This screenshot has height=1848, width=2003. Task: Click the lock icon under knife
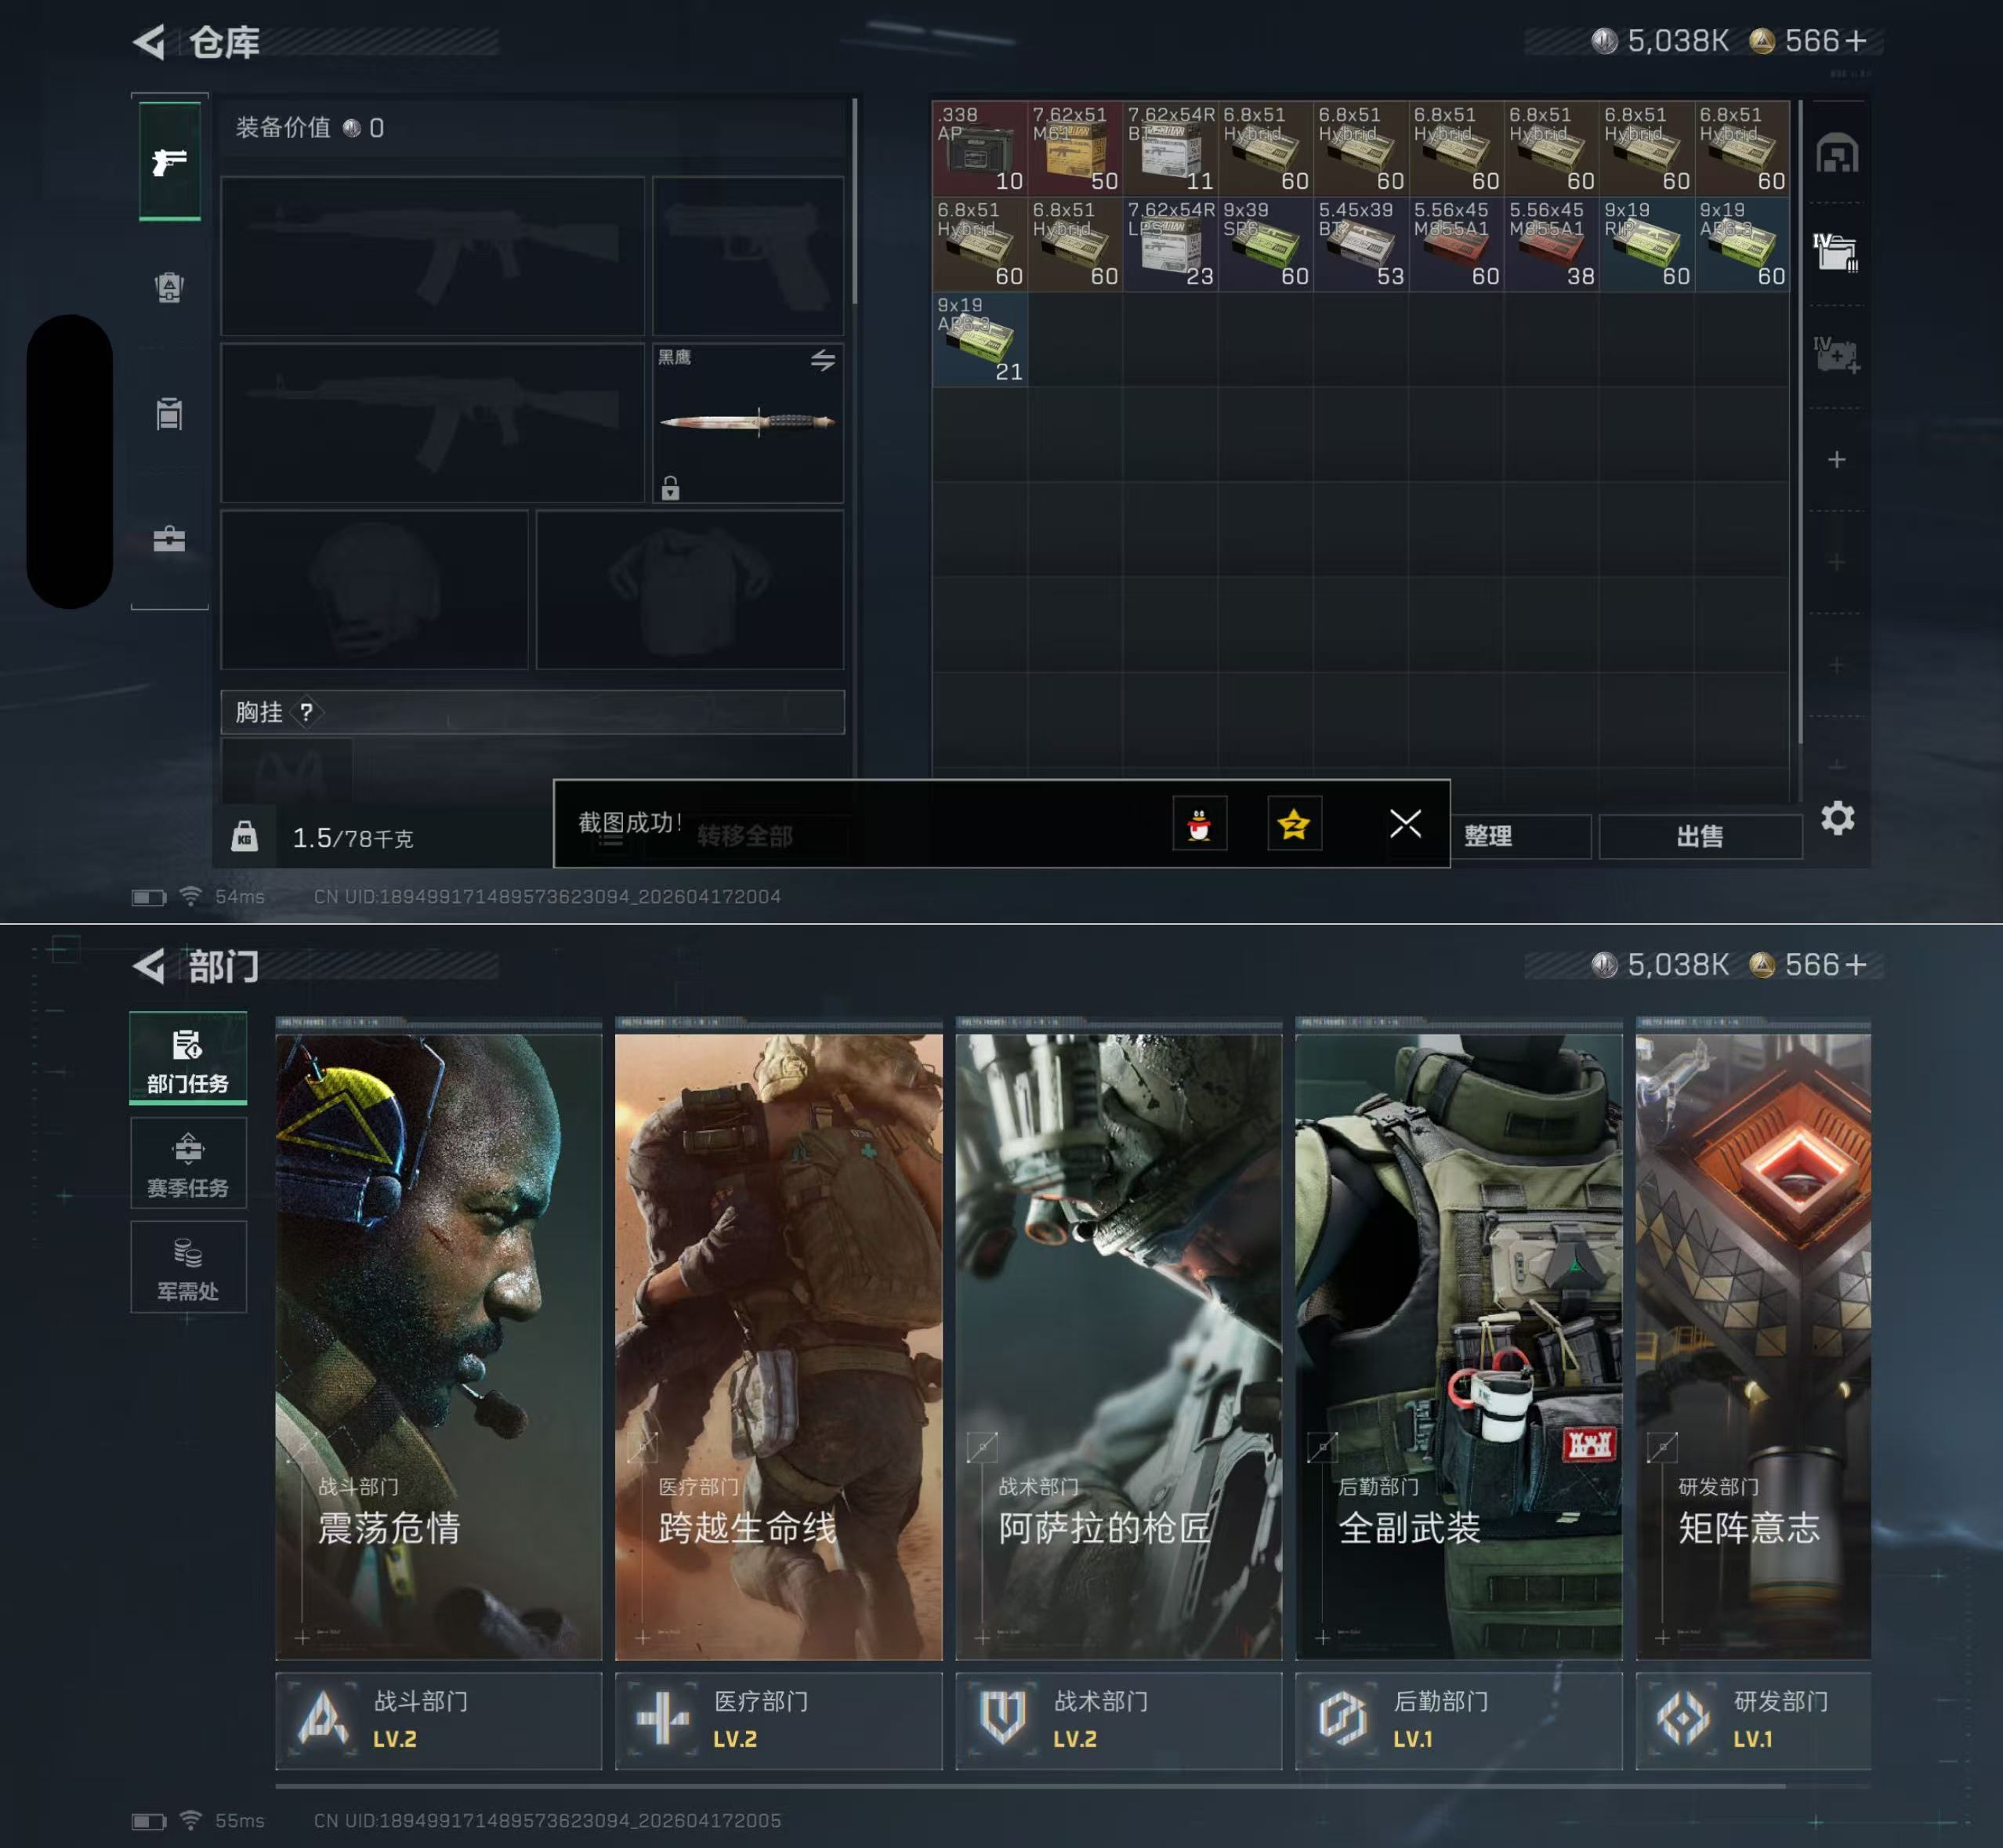[x=670, y=488]
